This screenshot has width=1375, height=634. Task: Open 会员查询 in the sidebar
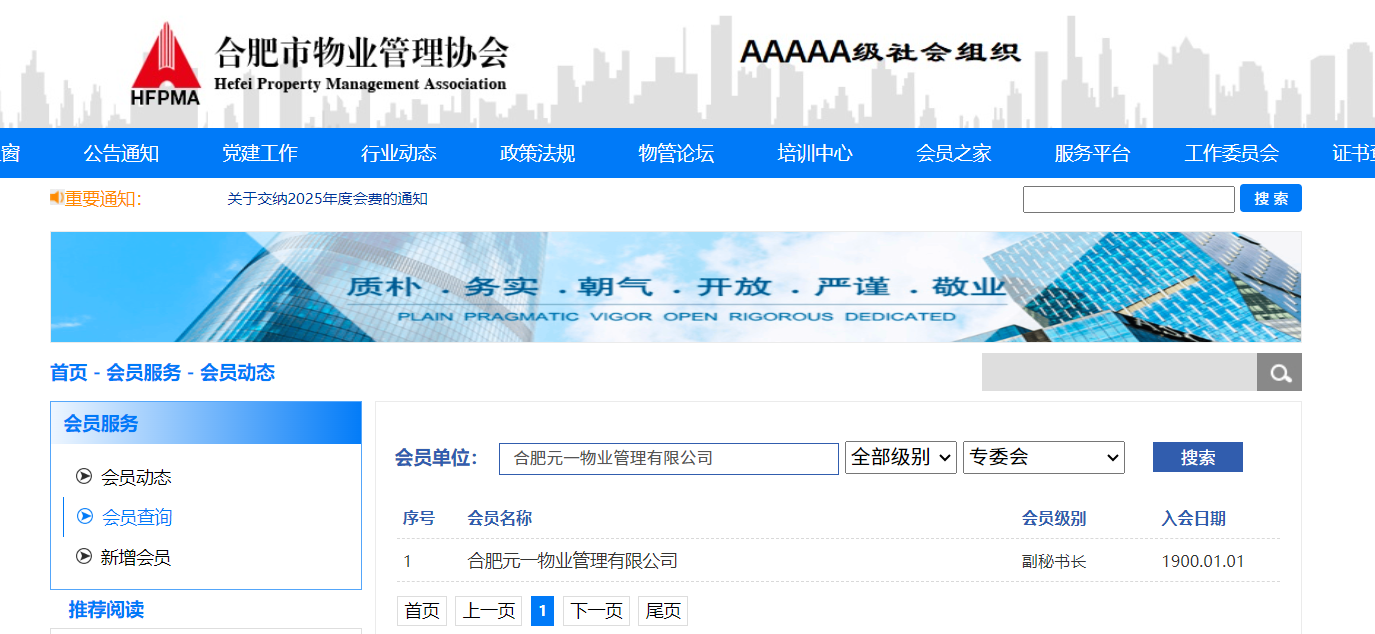(x=137, y=517)
